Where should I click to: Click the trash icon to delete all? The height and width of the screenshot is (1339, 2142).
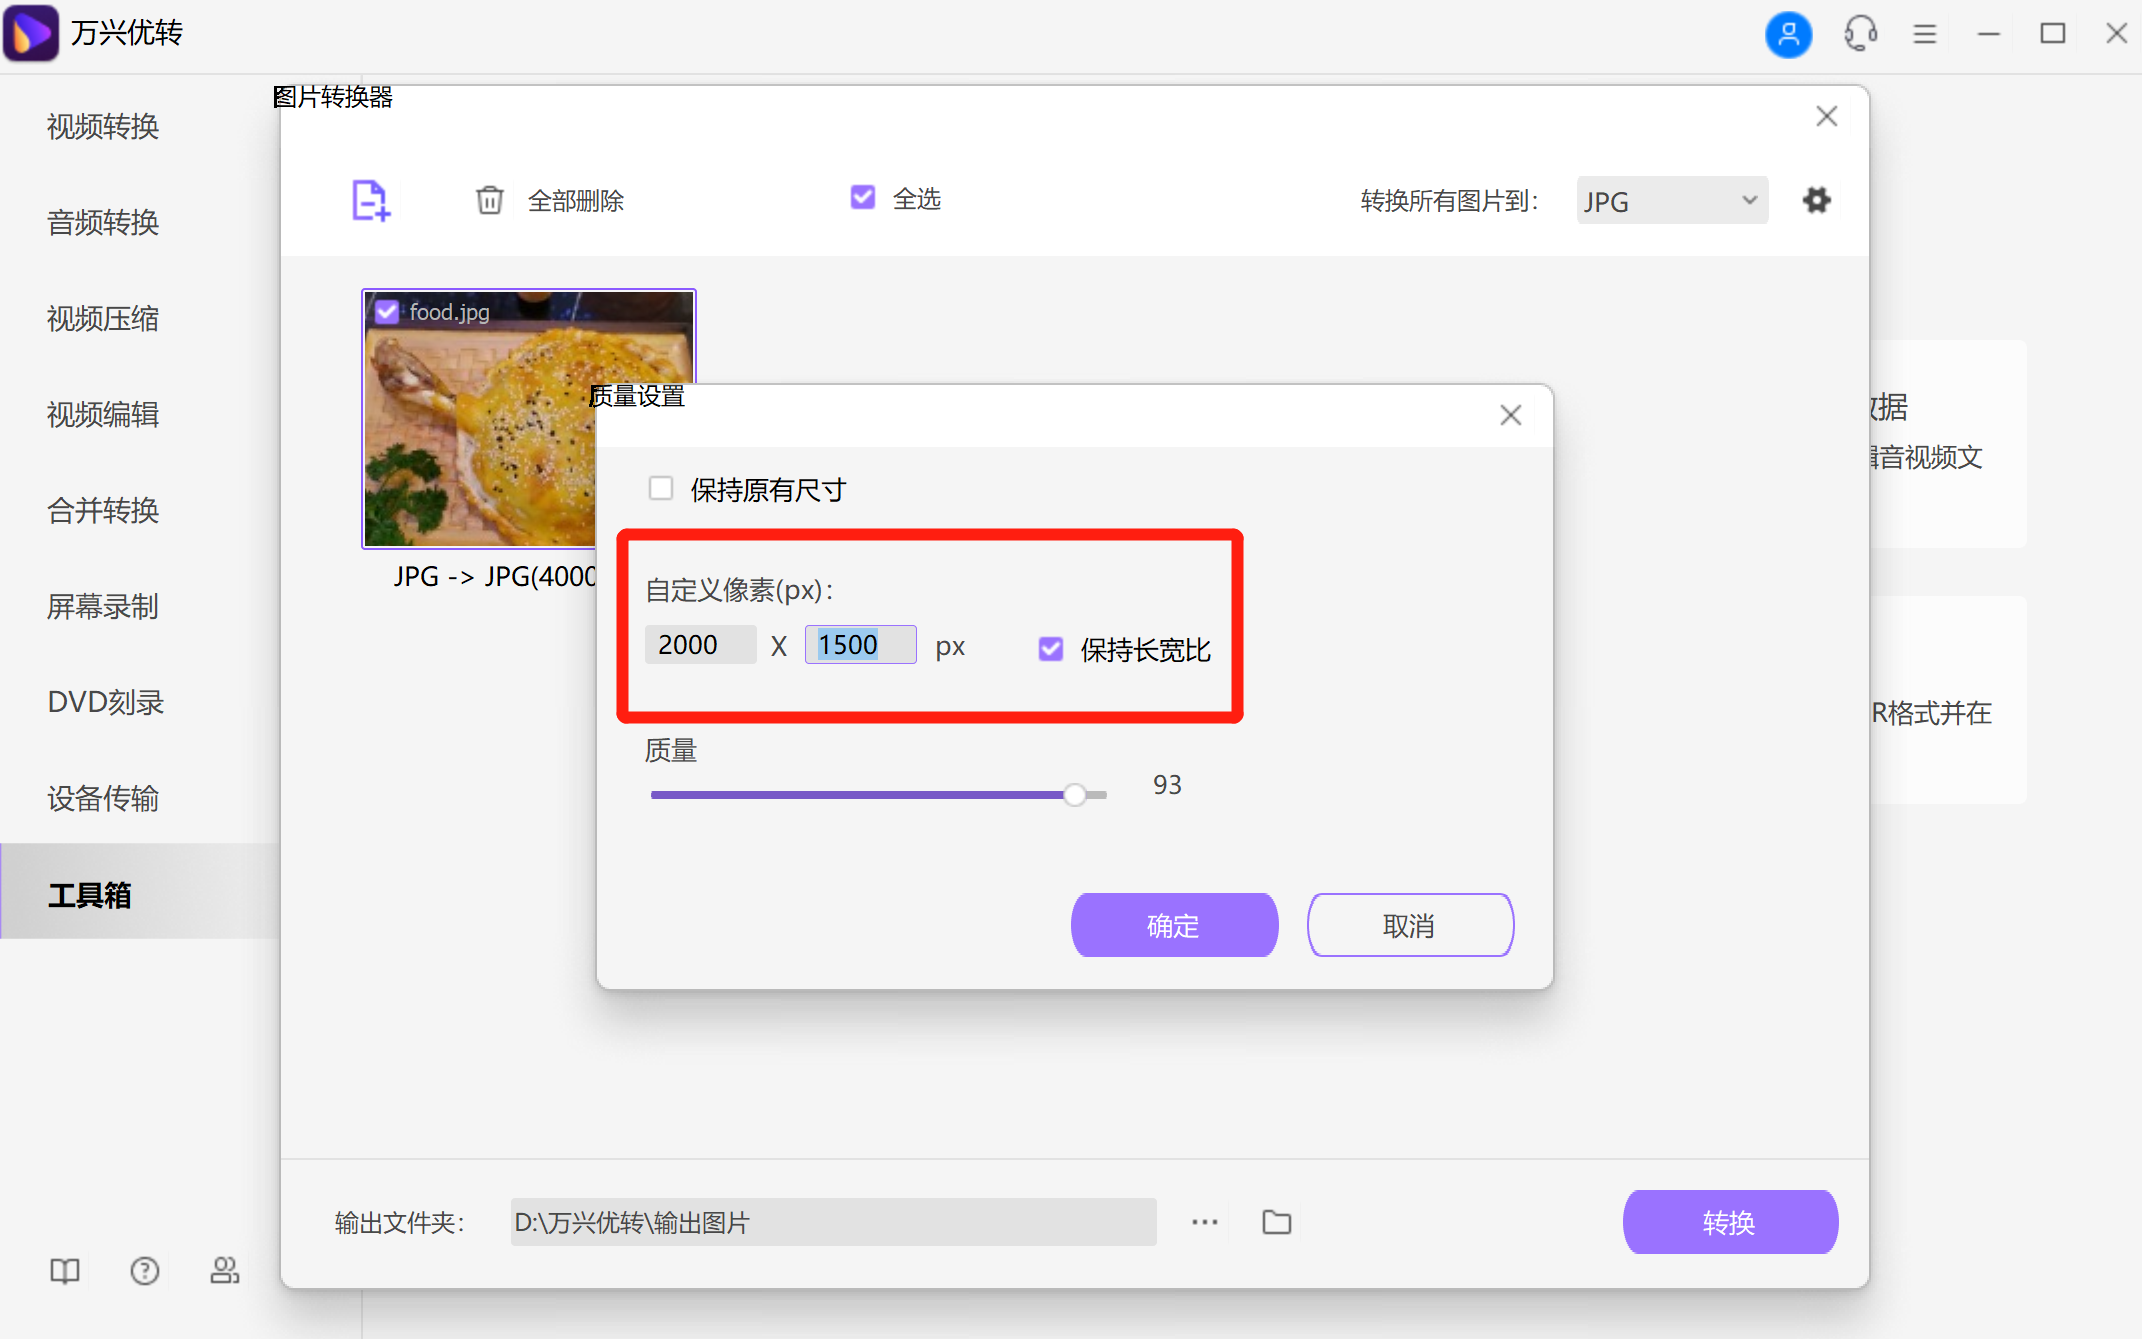coord(490,200)
